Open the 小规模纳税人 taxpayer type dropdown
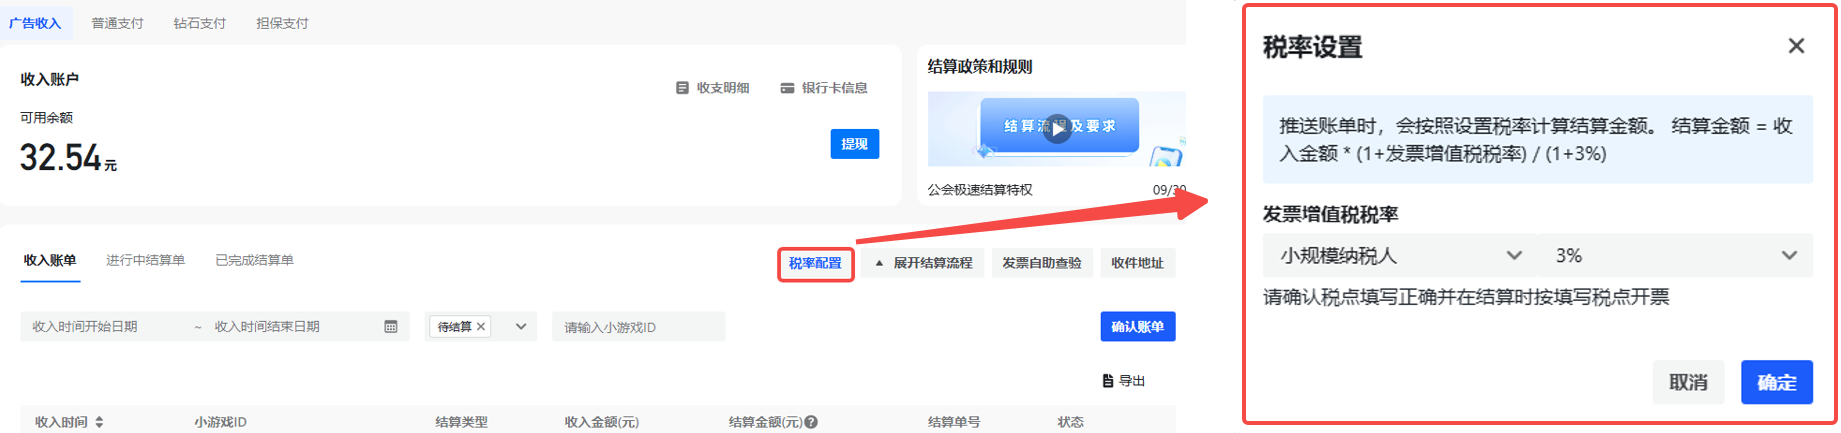1841x433 pixels. tap(1400, 256)
